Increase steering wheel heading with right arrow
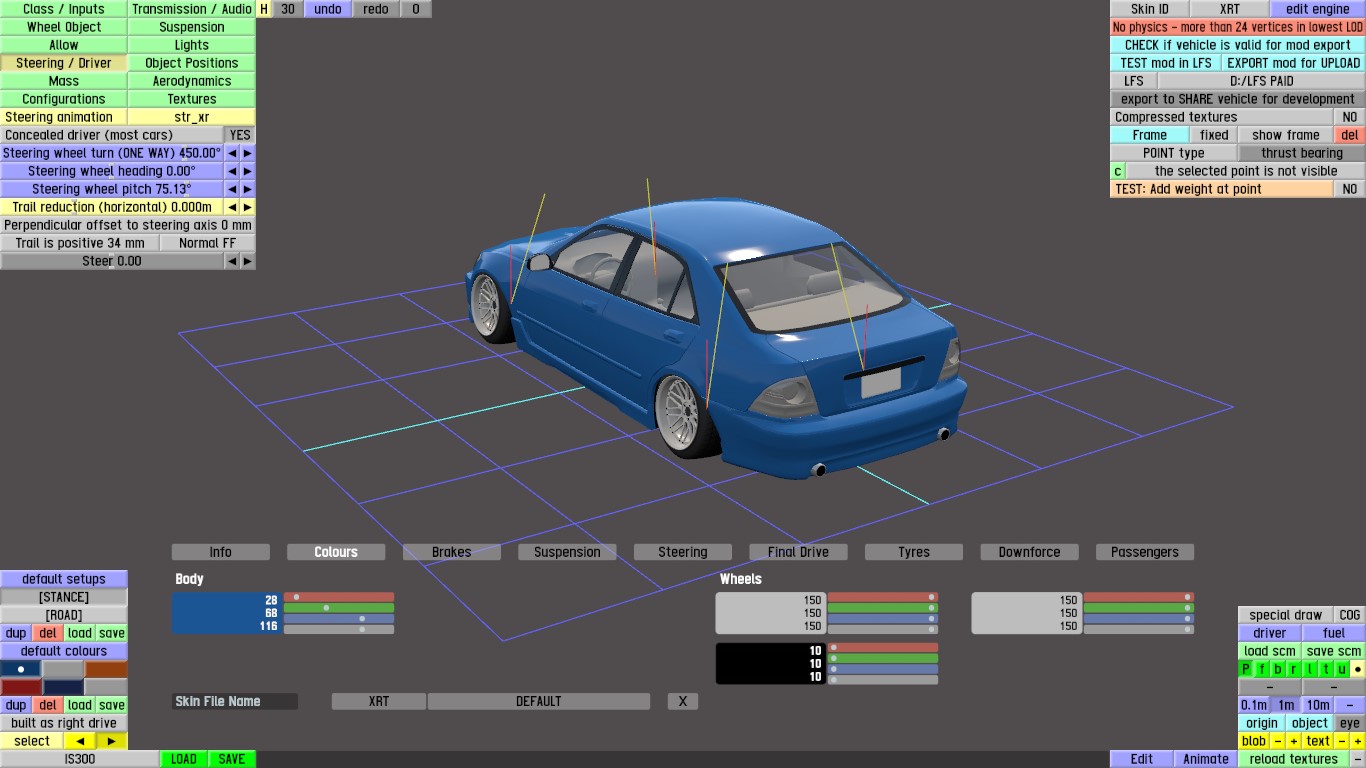Image resolution: width=1366 pixels, height=768 pixels. [x=248, y=171]
